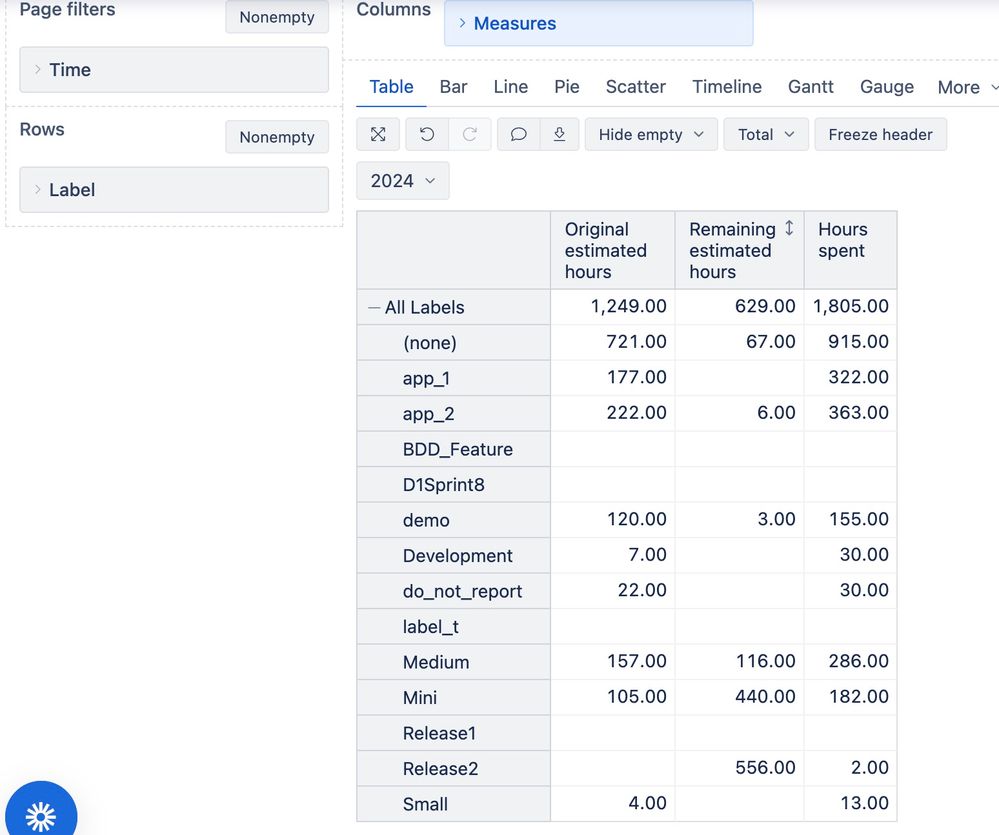The height and width of the screenshot is (835, 999).
Task: Select the do_not_report row label
Action: tap(462, 592)
